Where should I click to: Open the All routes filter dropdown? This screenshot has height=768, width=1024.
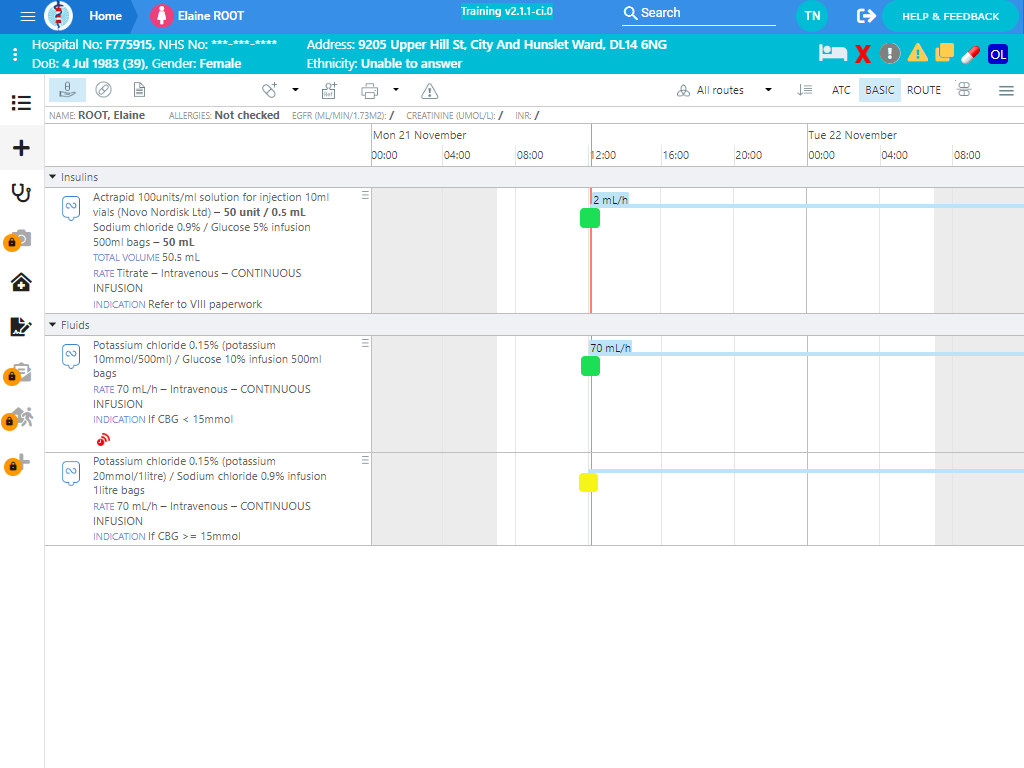(x=724, y=90)
